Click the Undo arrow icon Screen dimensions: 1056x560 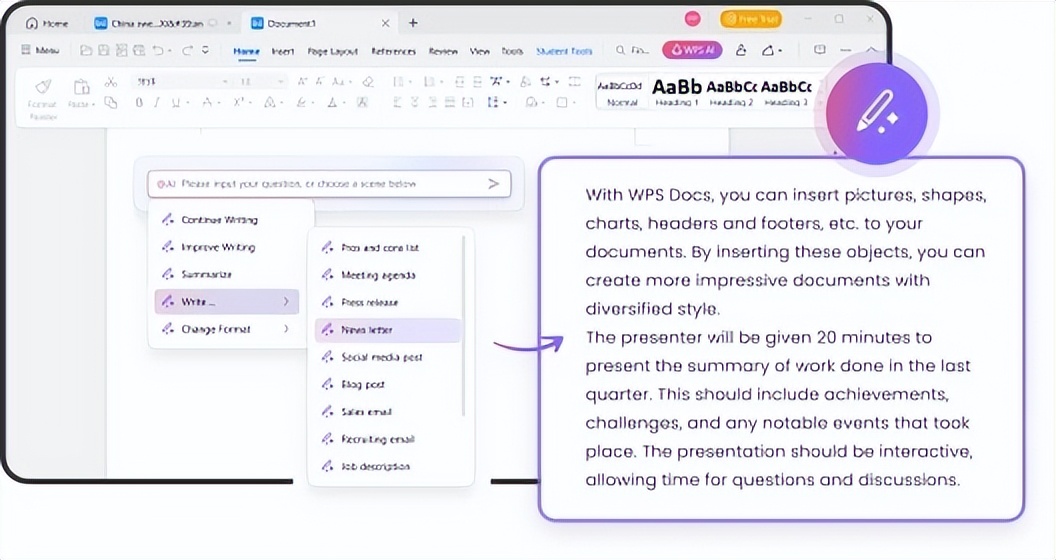click(x=158, y=50)
